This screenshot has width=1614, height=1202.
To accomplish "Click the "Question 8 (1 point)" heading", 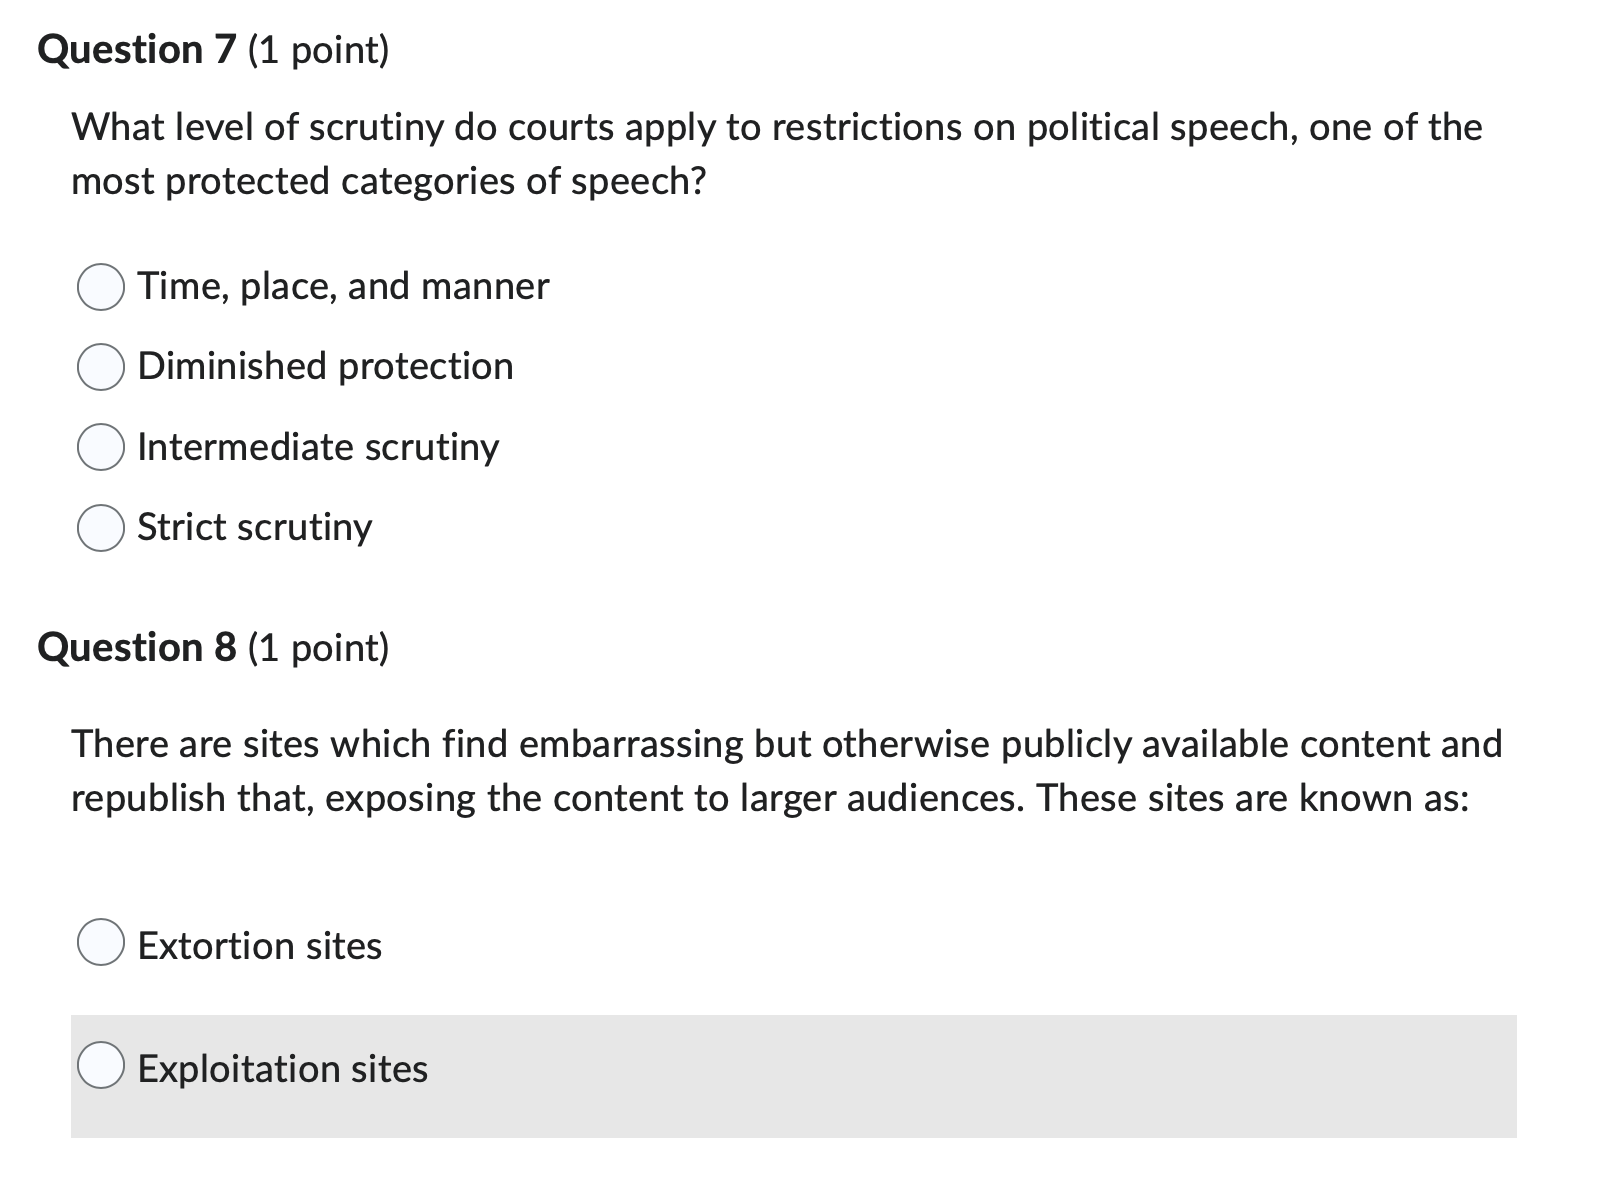I will point(216,646).
